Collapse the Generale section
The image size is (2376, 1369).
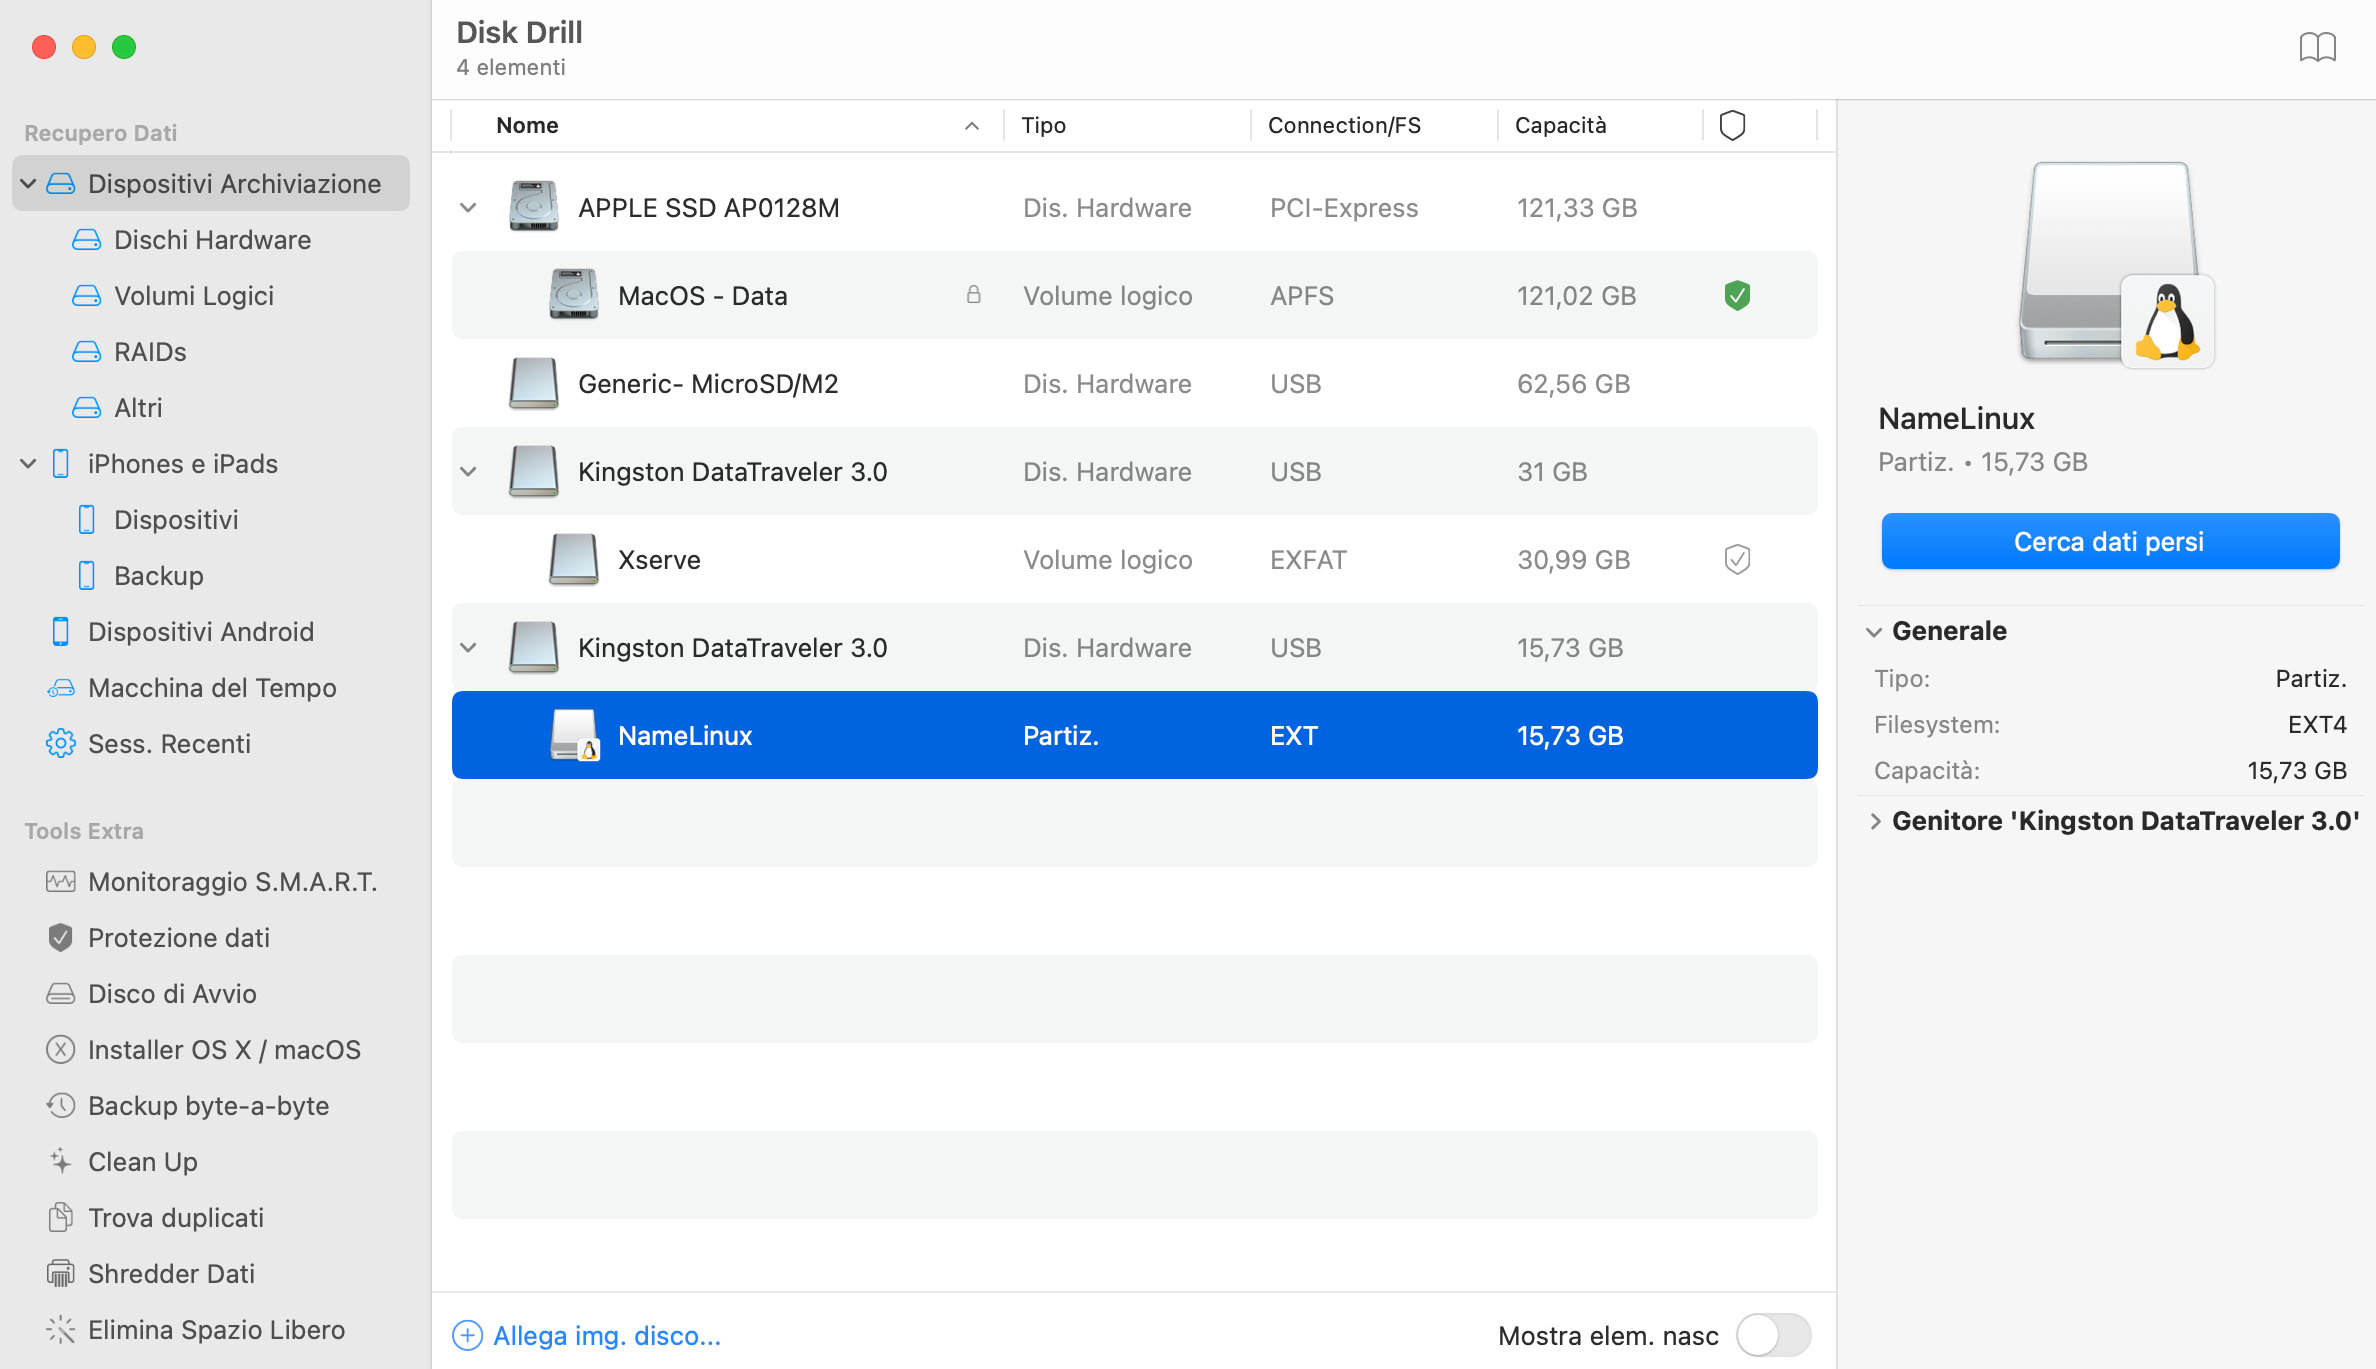click(x=1874, y=632)
